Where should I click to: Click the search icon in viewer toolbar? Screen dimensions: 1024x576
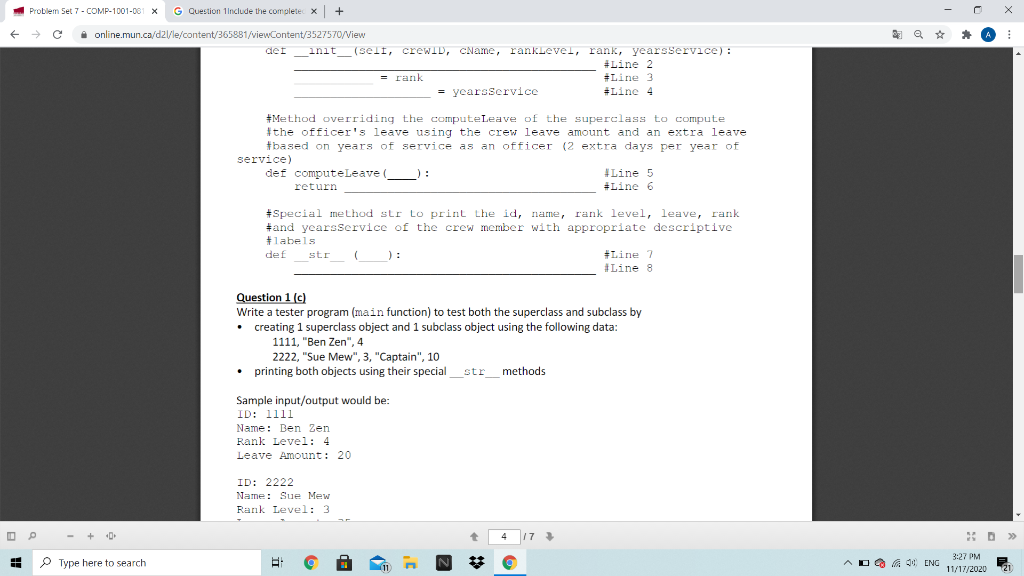(33, 536)
